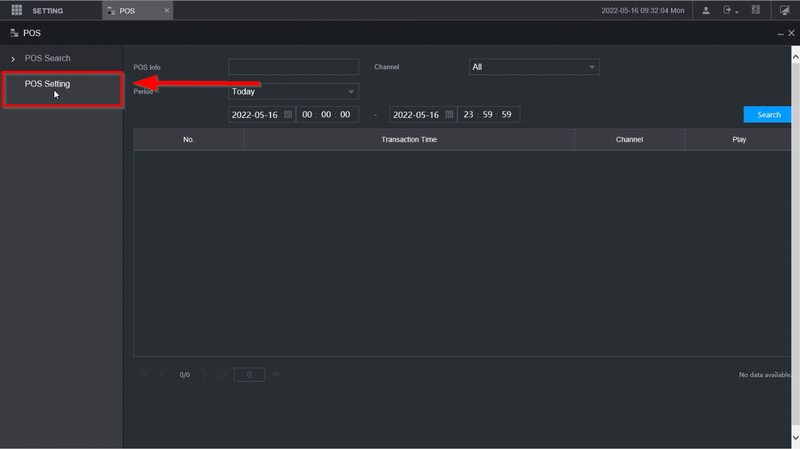Image resolution: width=800 pixels, height=449 pixels.
Task: Click the blue Search button
Action: (768, 114)
